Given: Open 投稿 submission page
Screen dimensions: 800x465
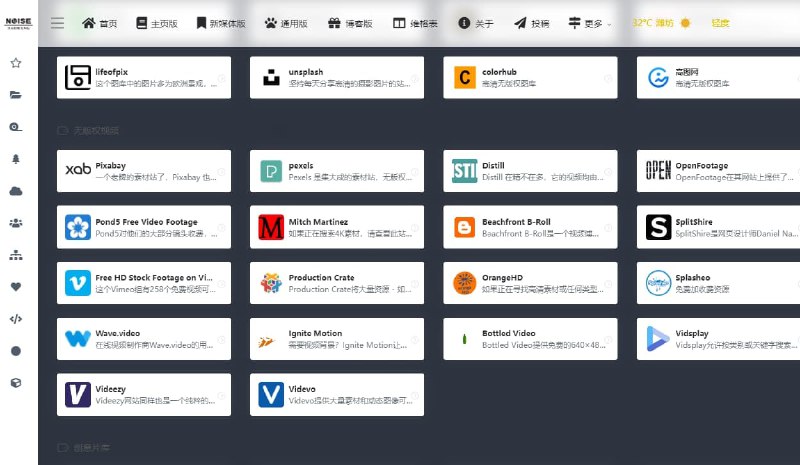Looking at the screenshot, I should [532, 23].
